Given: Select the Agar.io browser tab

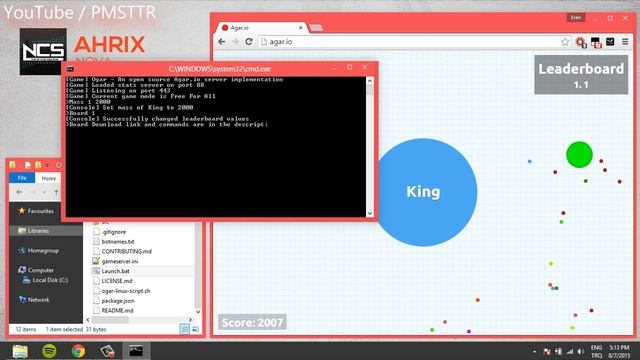Looking at the screenshot, I should 261,28.
